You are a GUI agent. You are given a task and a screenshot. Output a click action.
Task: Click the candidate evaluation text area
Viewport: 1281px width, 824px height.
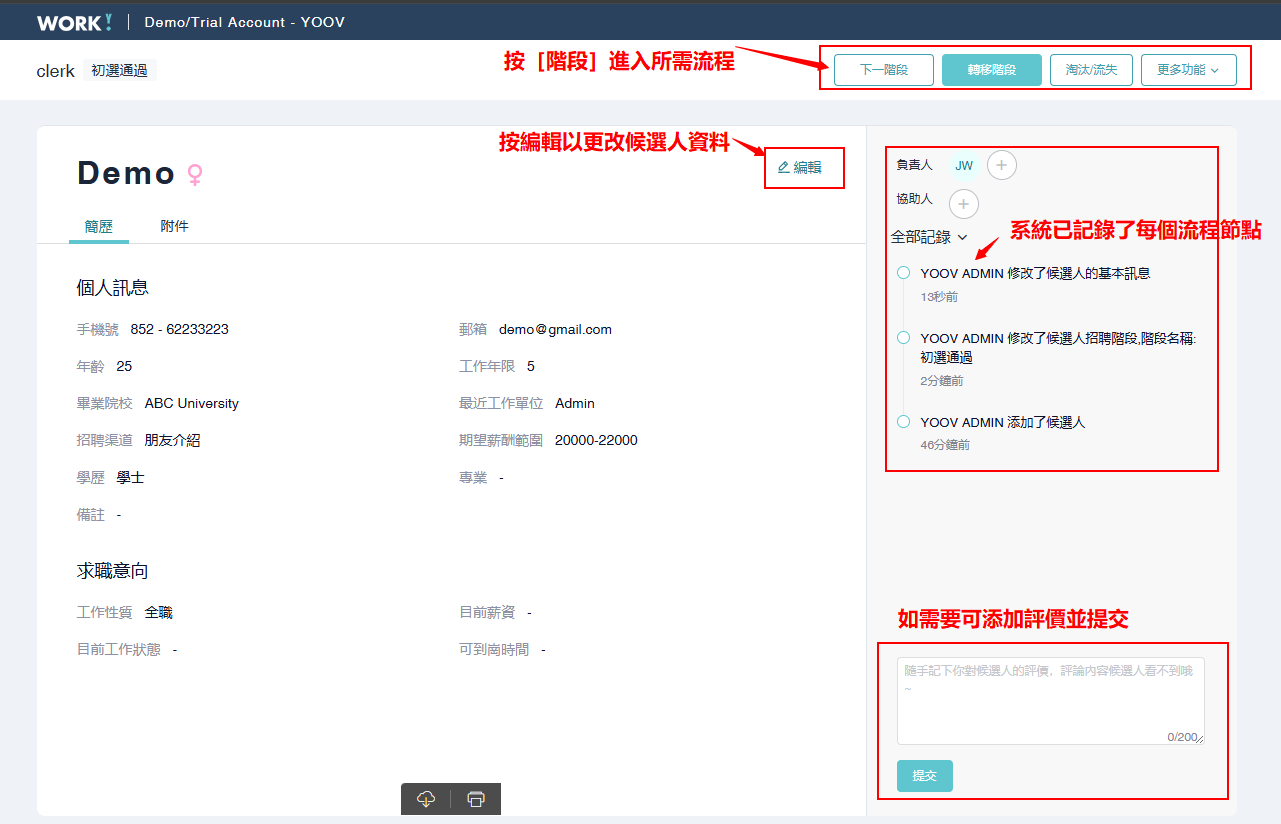point(1050,701)
